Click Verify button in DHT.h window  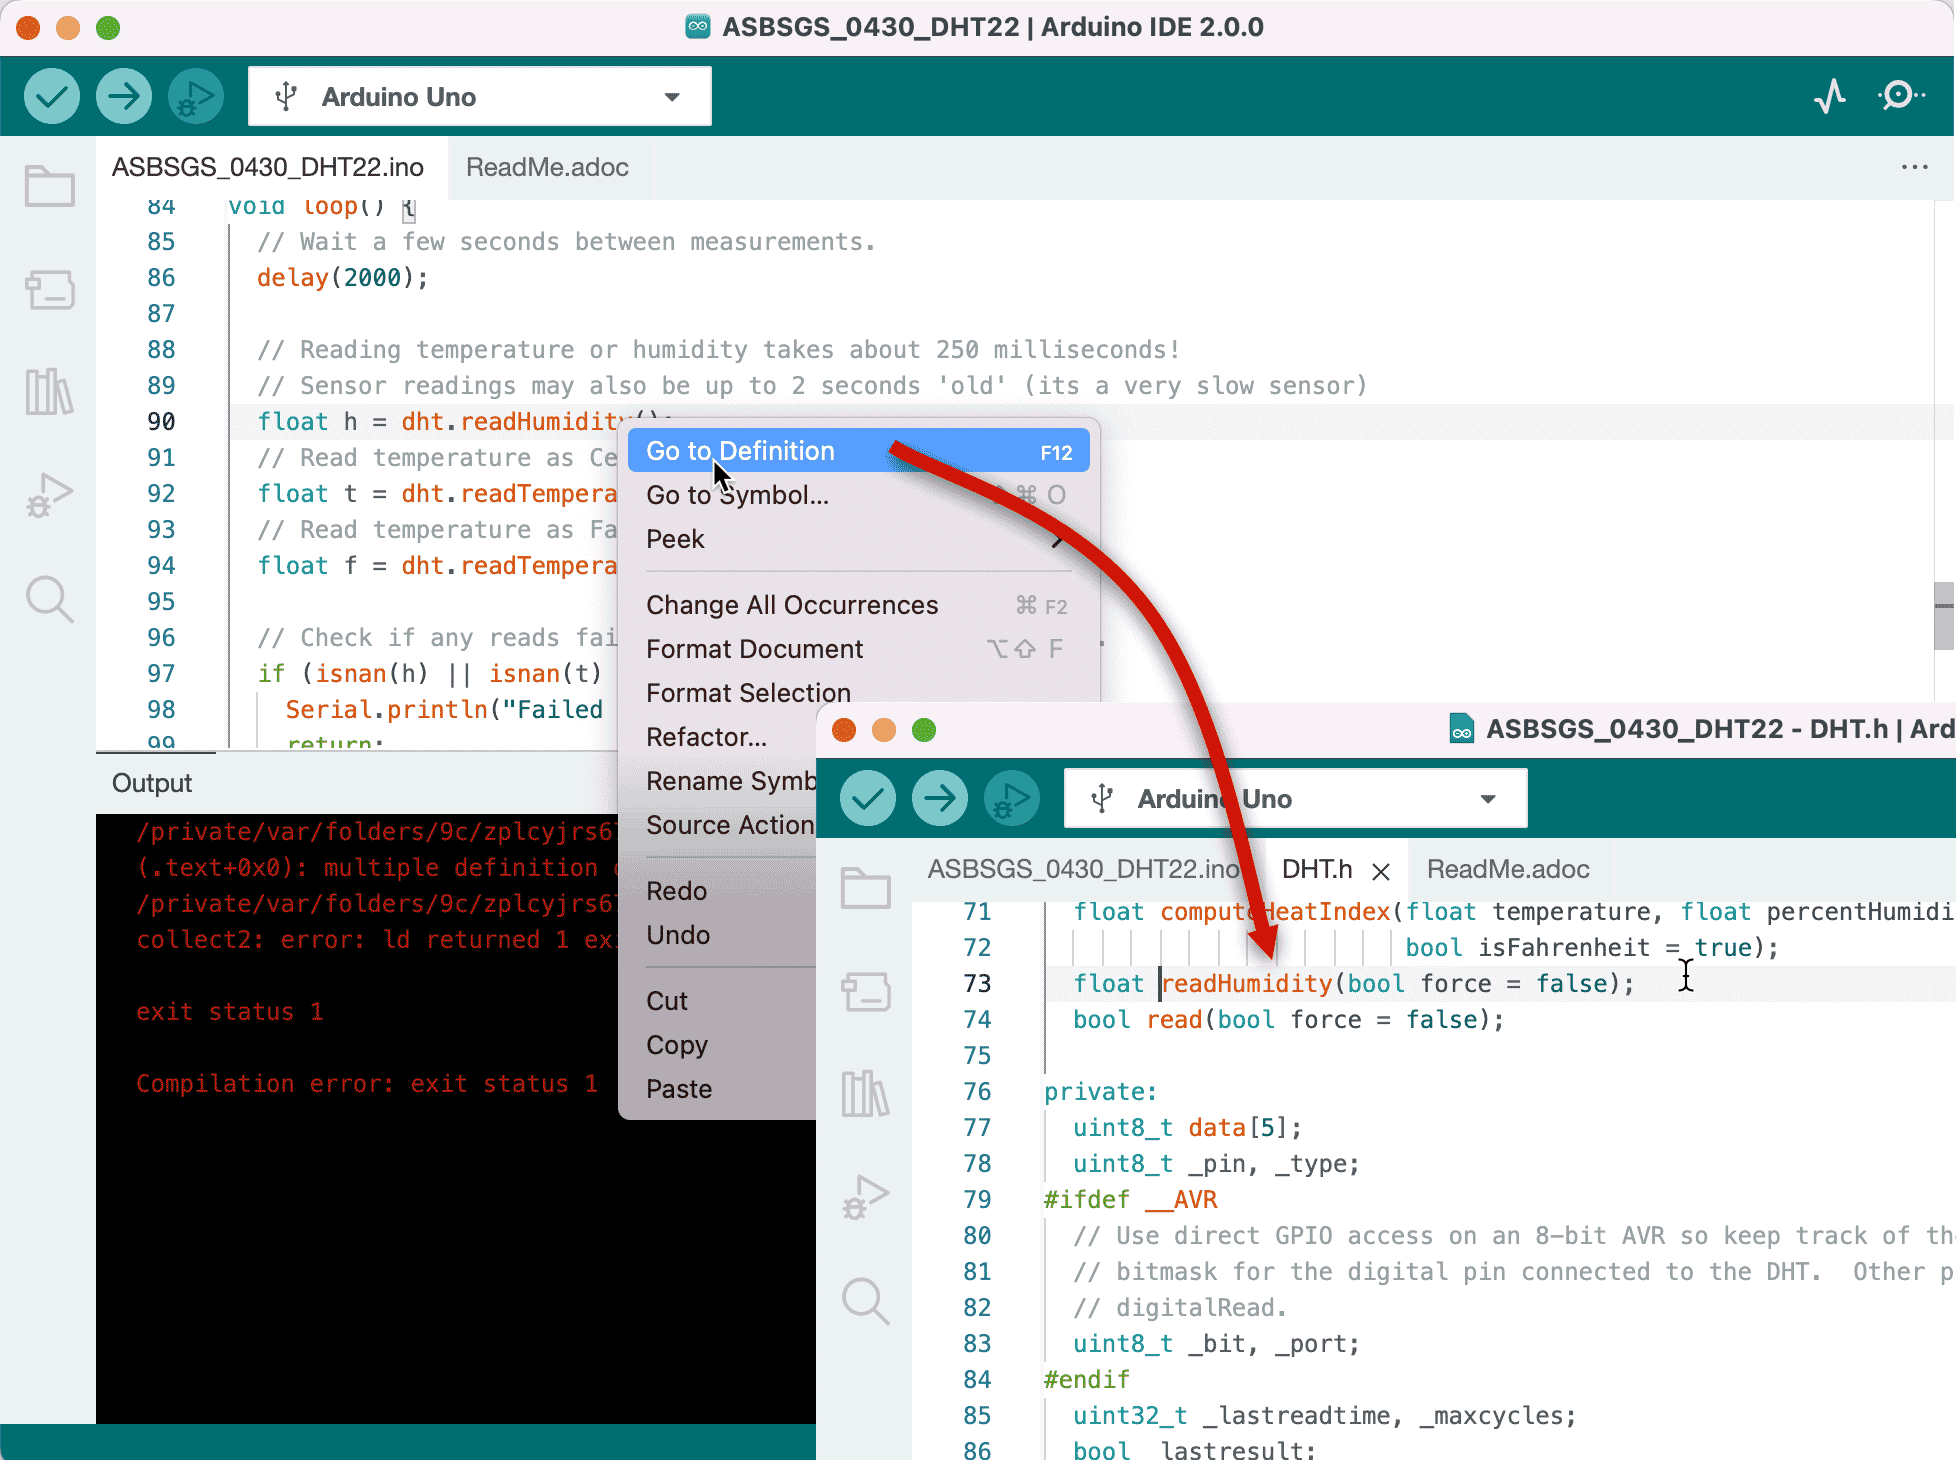pyautogui.click(x=868, y=798)
